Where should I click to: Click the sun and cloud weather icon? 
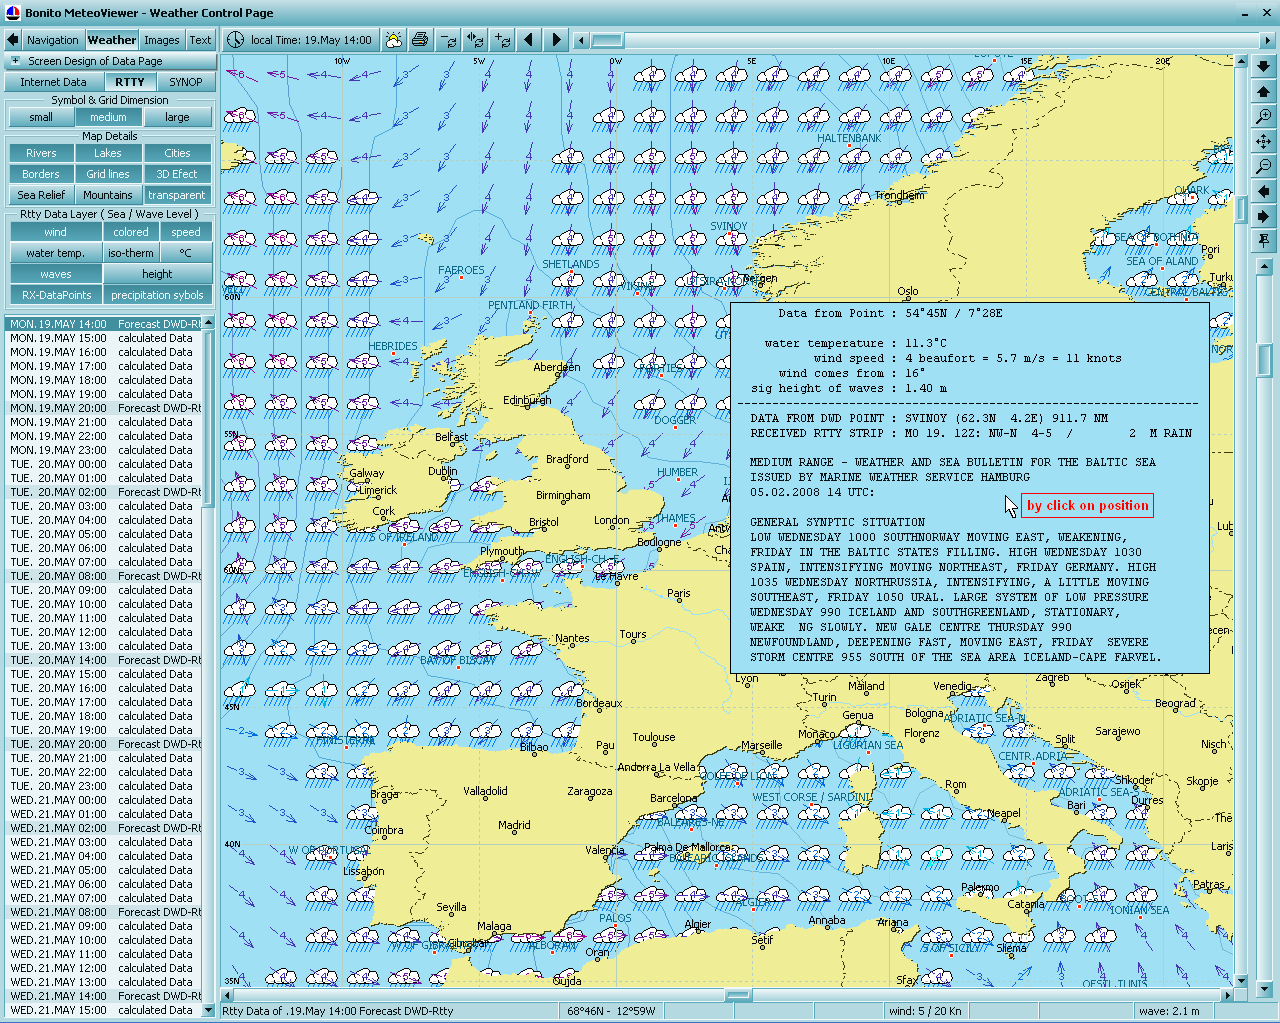tap(394, 40)
